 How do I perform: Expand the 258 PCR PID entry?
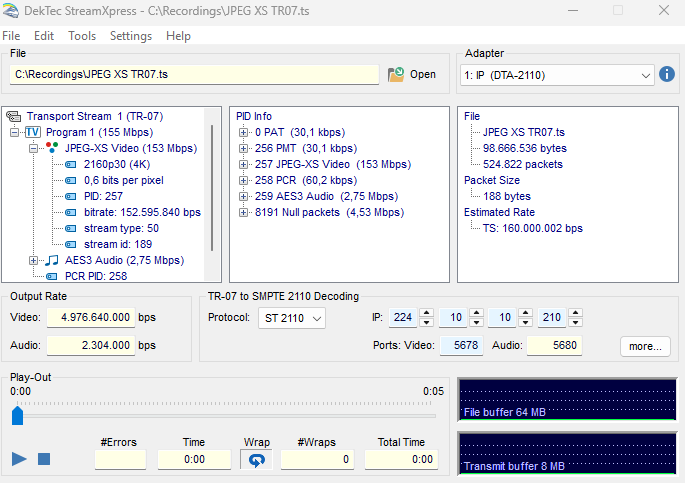pyautogui.click(x=243, y=180)
